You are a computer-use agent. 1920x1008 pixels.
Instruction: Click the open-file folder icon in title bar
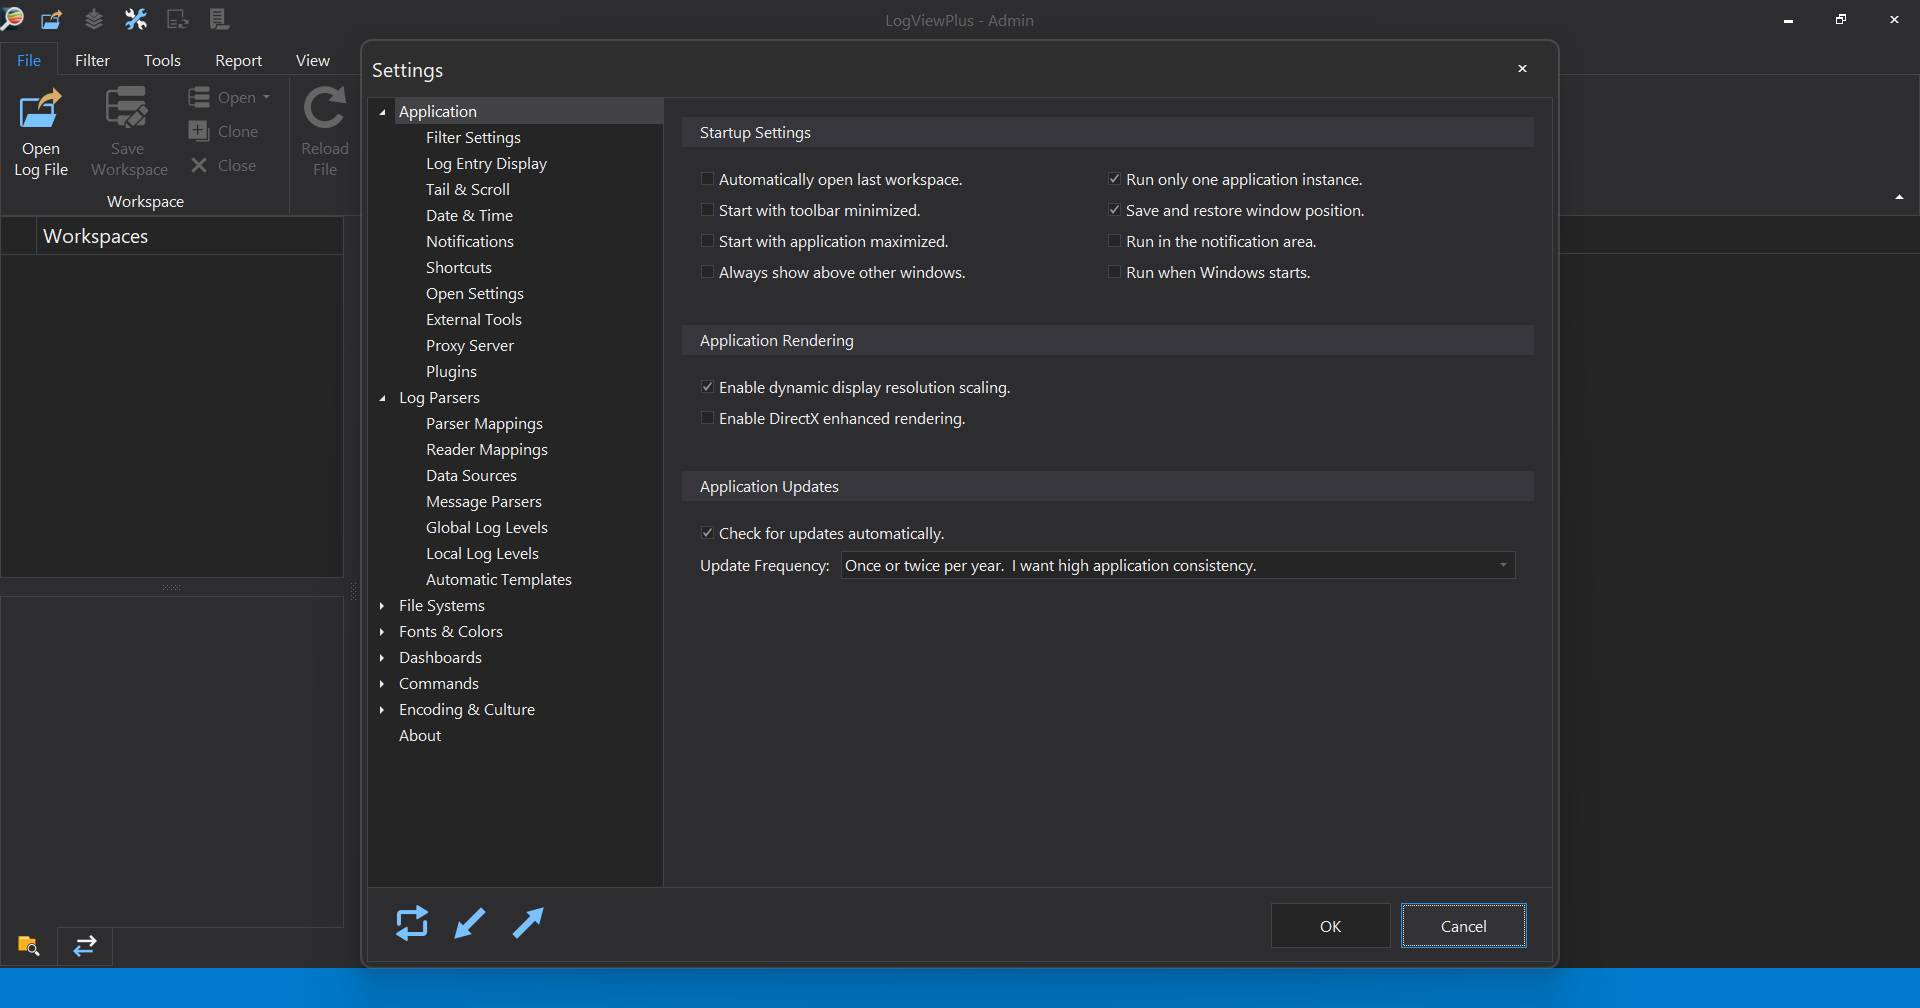click(x=51, y=19)
